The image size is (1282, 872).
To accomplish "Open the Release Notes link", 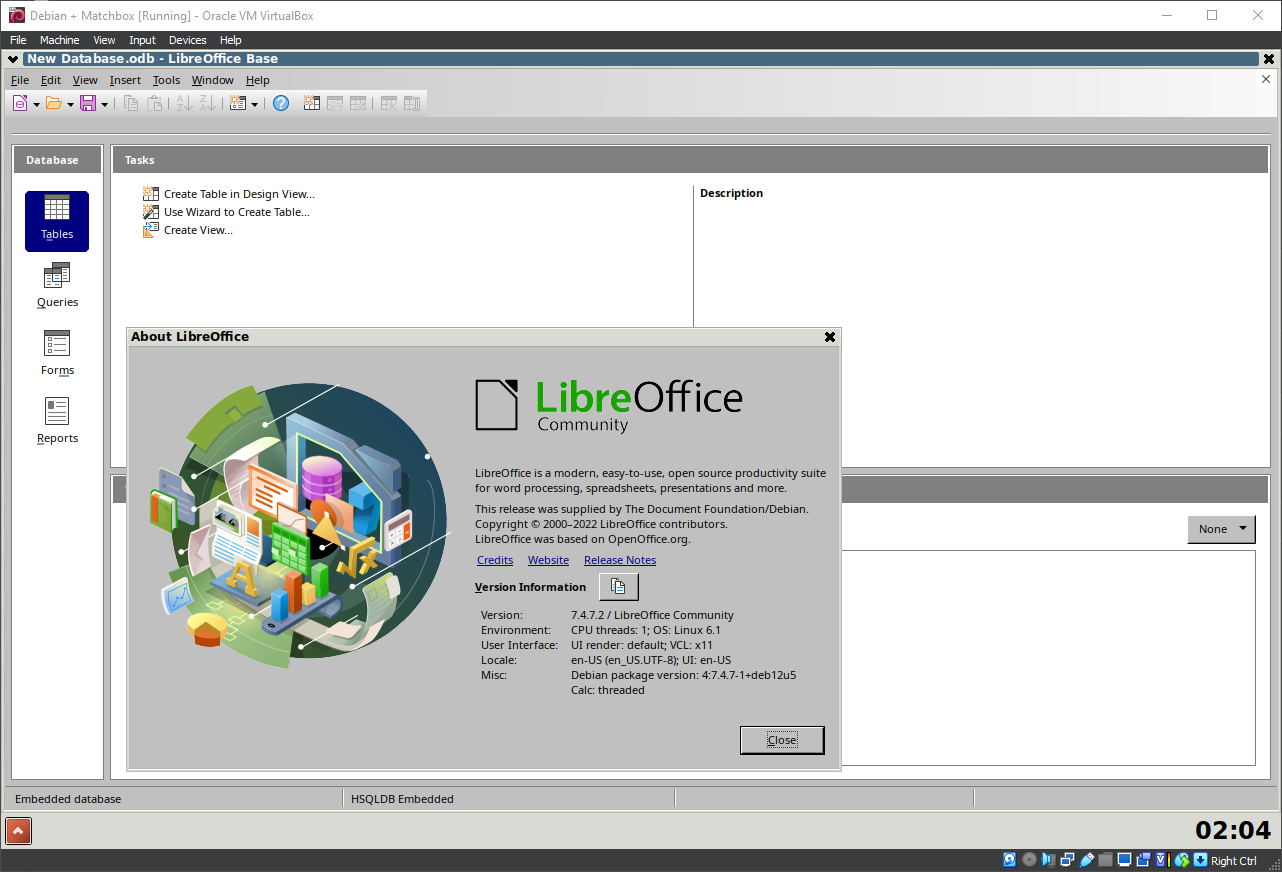I will coord(619,560).
